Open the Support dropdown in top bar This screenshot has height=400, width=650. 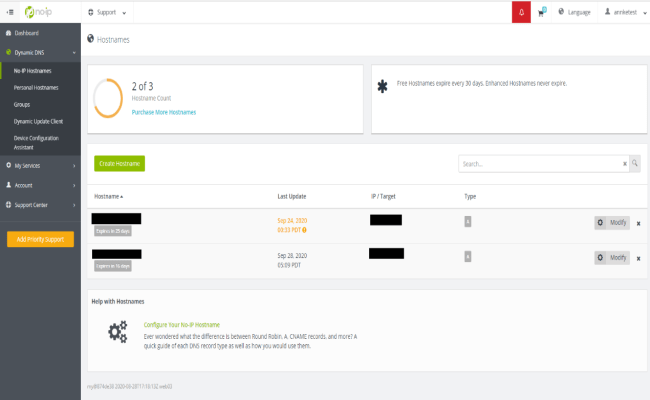tap(112, 12)
